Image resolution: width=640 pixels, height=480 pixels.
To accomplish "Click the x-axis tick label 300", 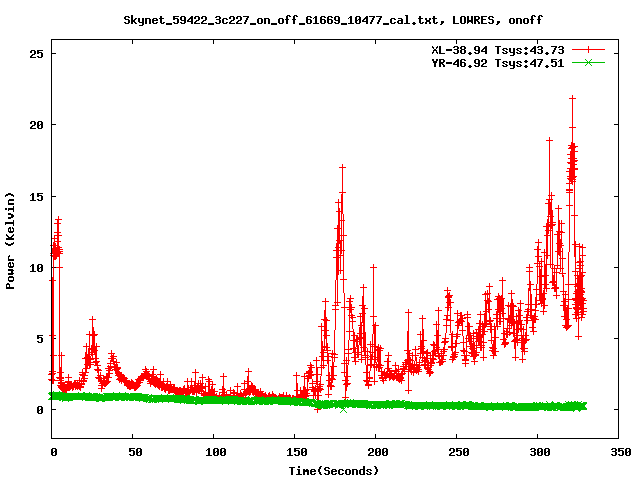I will coord(540,452).
